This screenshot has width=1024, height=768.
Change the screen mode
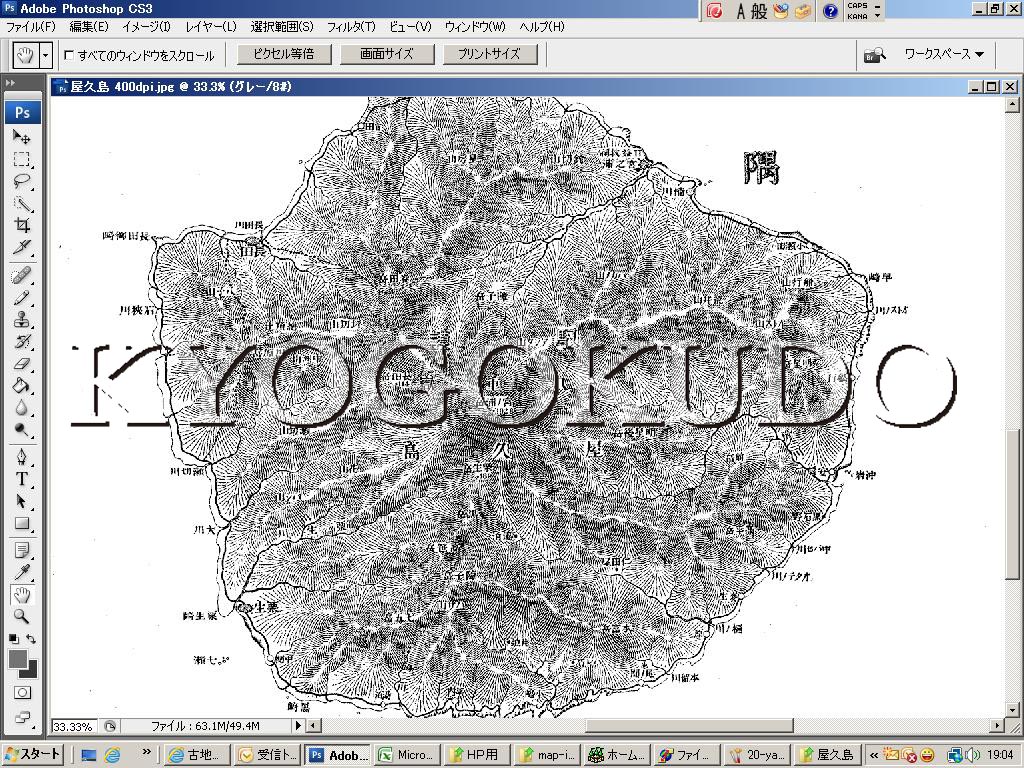pyautogui.click(x=22, y=717)
